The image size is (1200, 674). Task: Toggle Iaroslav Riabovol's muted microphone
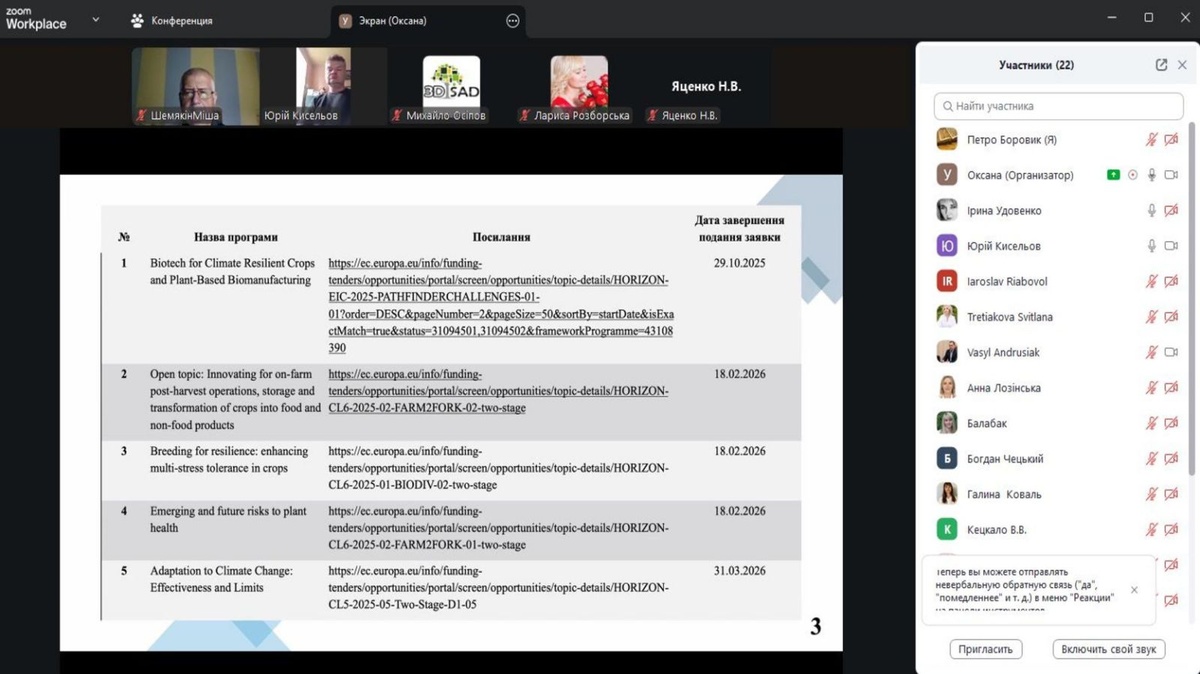point(1152,282)
